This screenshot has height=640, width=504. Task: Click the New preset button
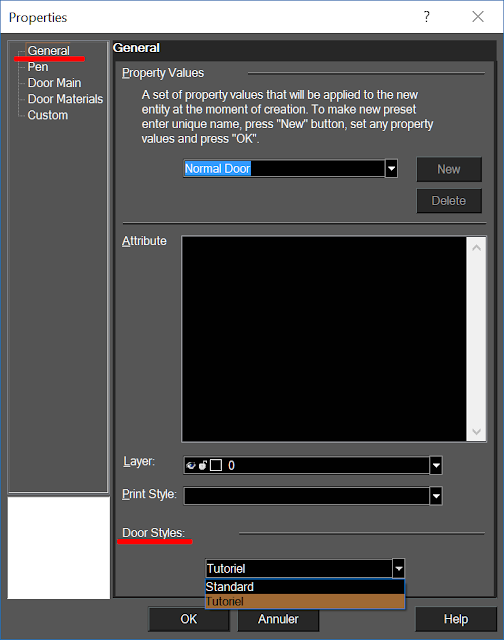coord(449,169)
